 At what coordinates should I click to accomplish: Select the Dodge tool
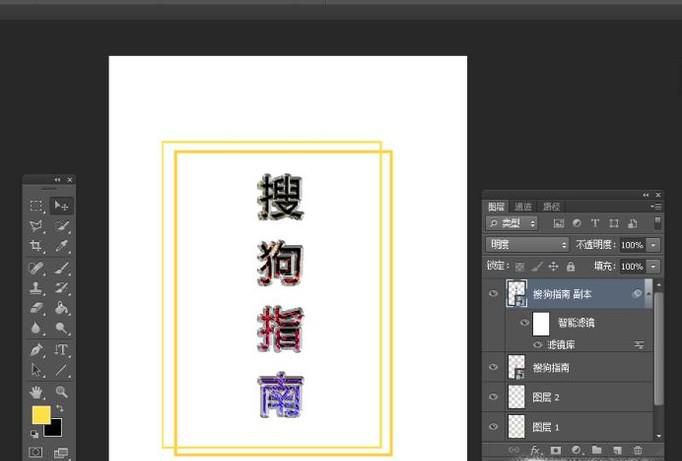click(61, 328)
